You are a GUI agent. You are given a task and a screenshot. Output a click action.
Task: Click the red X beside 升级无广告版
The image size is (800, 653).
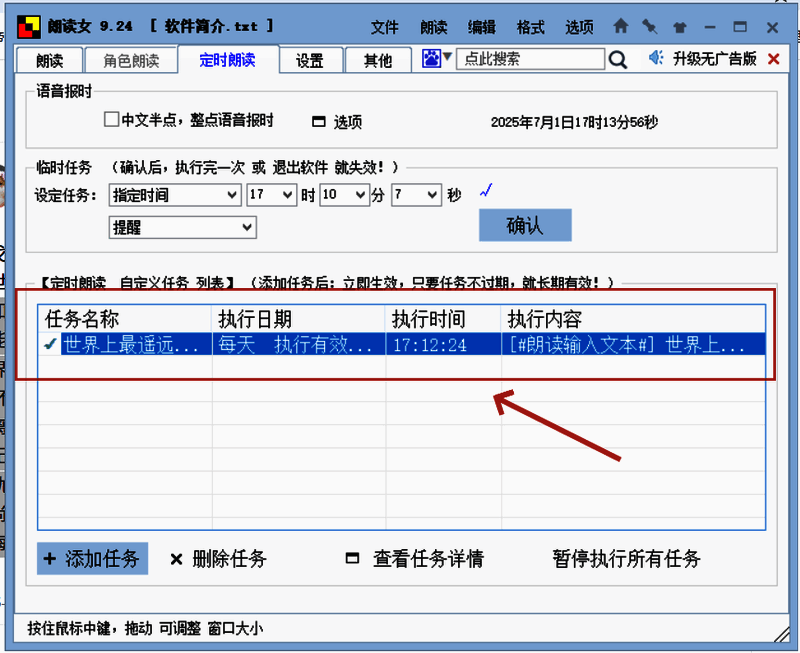pos(773,58)
